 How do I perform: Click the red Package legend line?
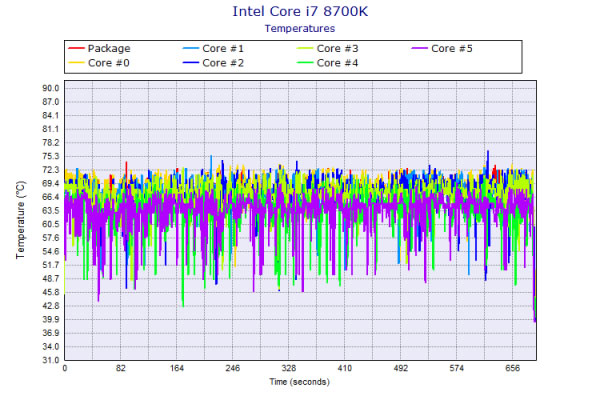point(76,48)
